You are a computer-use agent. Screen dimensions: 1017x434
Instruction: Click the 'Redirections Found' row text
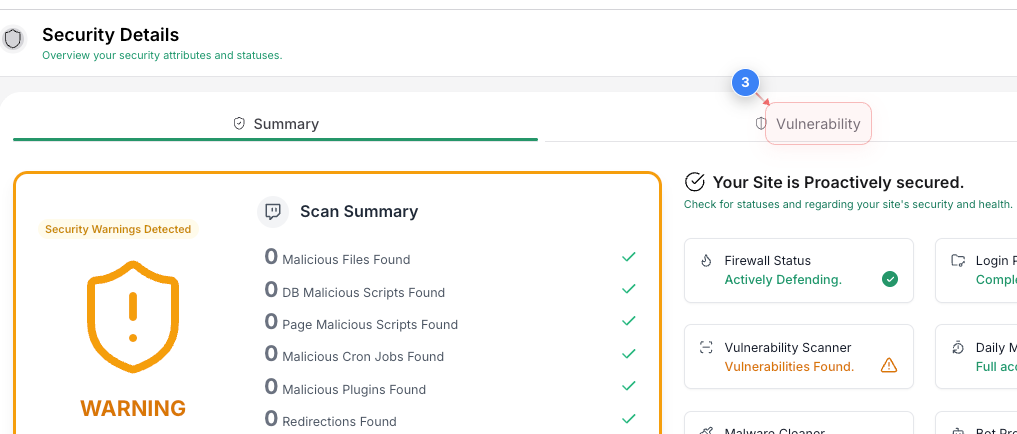[x=339, y=422]
